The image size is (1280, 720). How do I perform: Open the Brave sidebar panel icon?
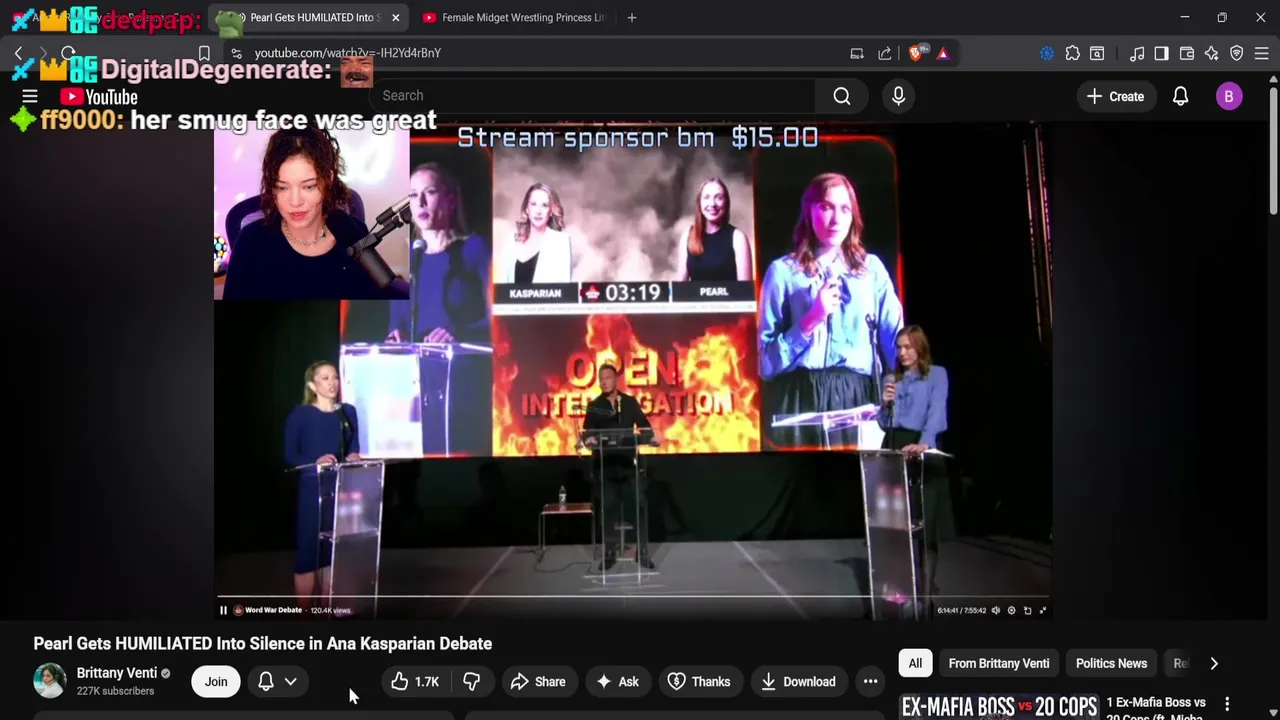[x=1161, y=53]
